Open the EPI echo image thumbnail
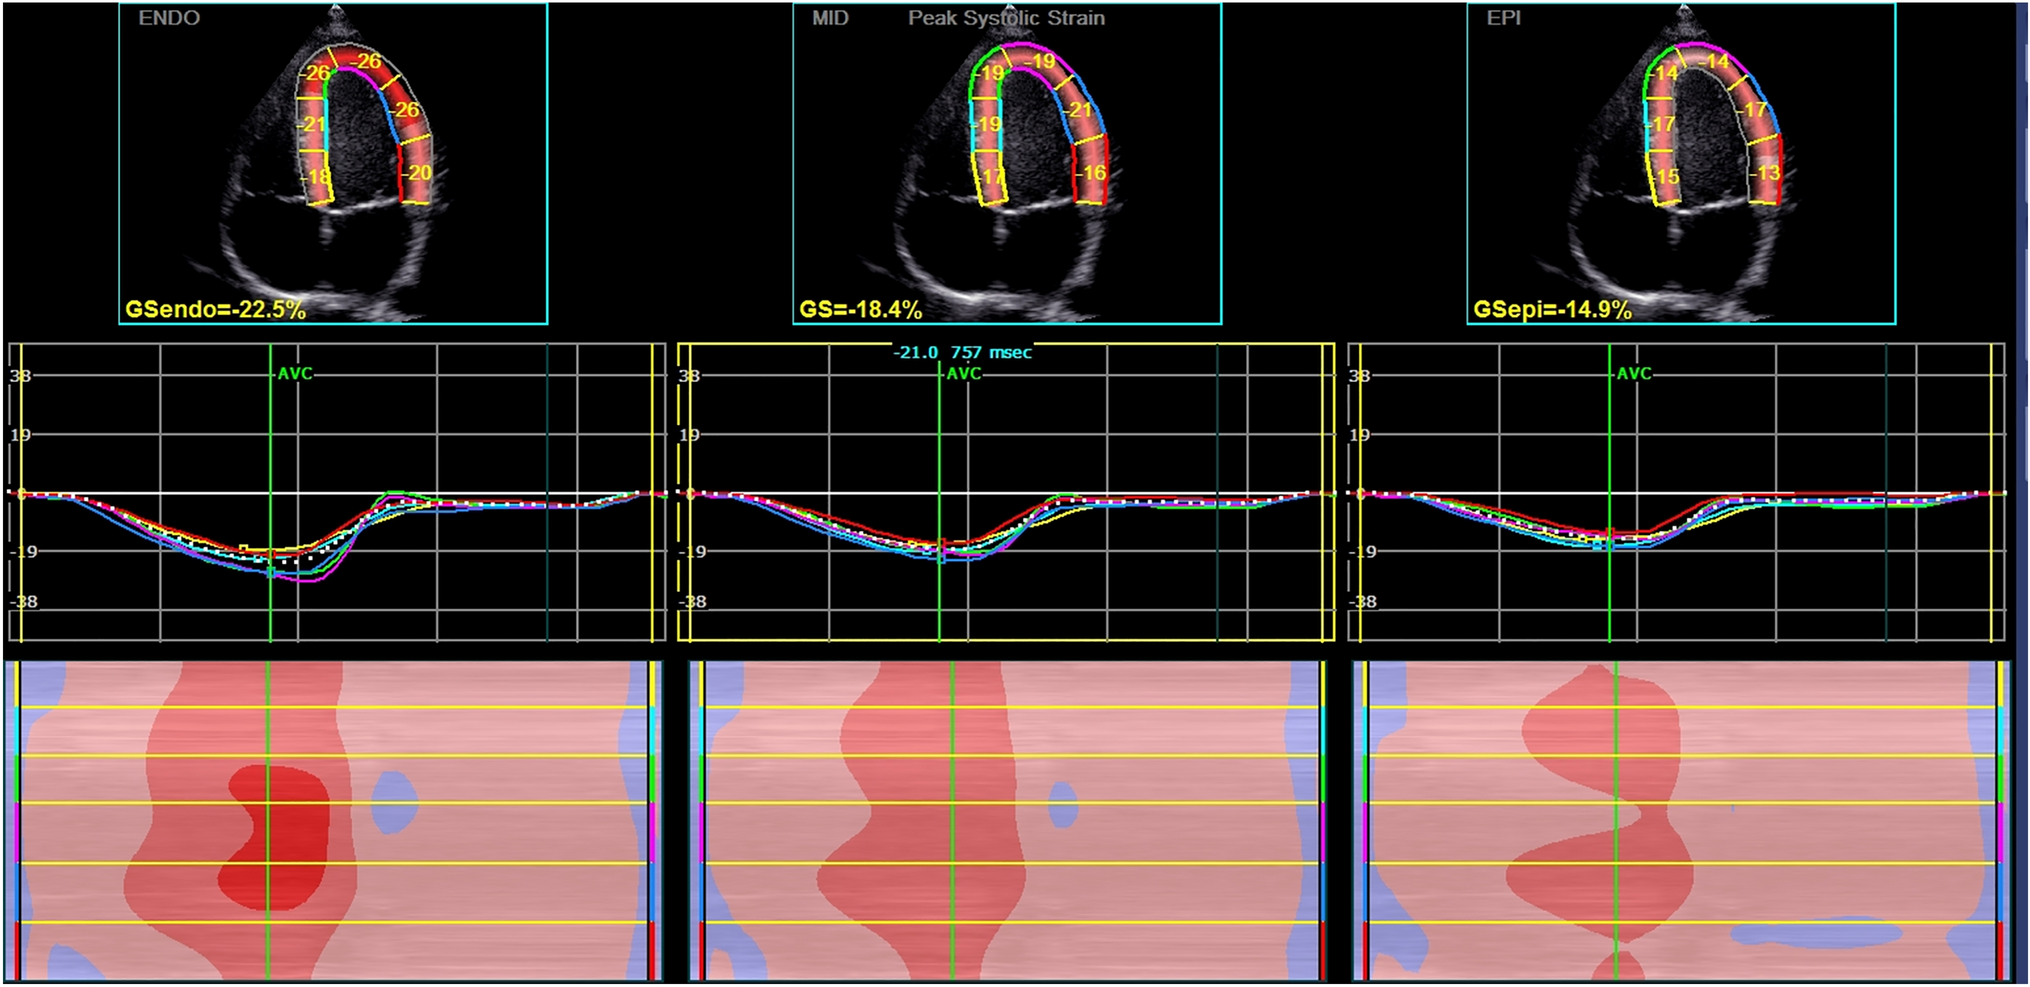The height and width of the screenshot is (987, 2030). [x=1681, y=163]
